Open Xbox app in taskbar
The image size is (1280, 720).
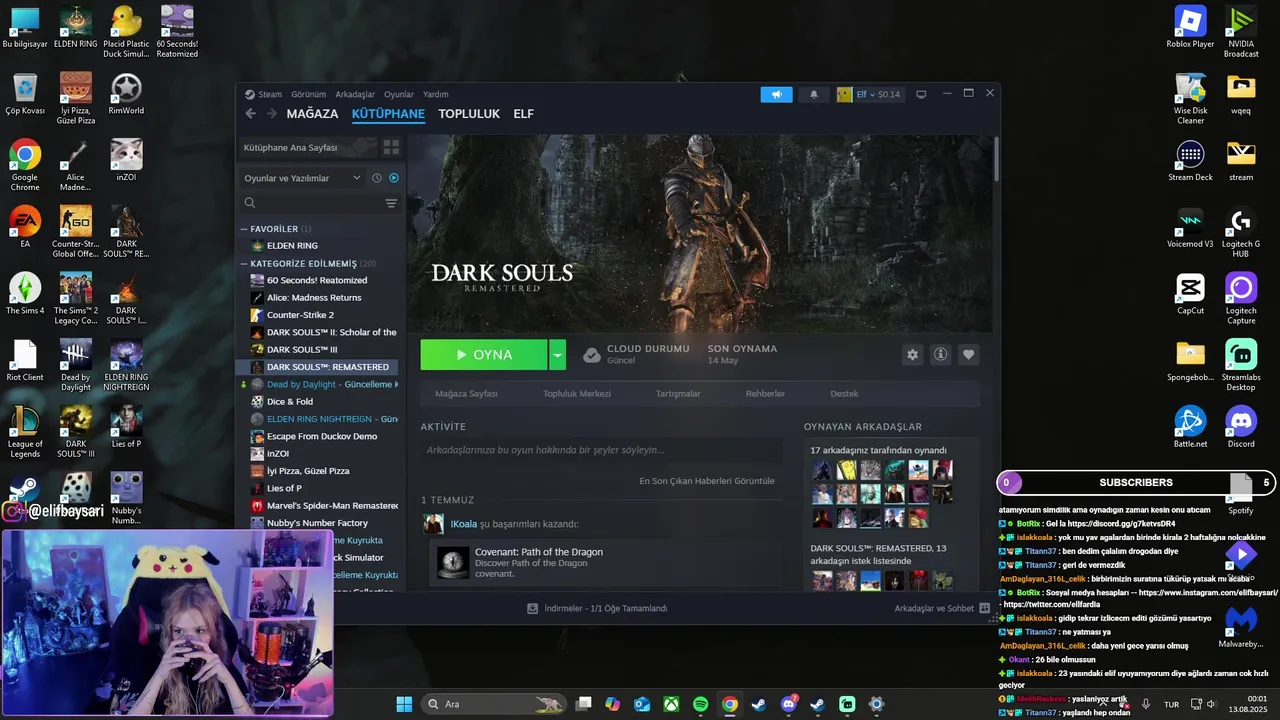click(x=671, y=704)
